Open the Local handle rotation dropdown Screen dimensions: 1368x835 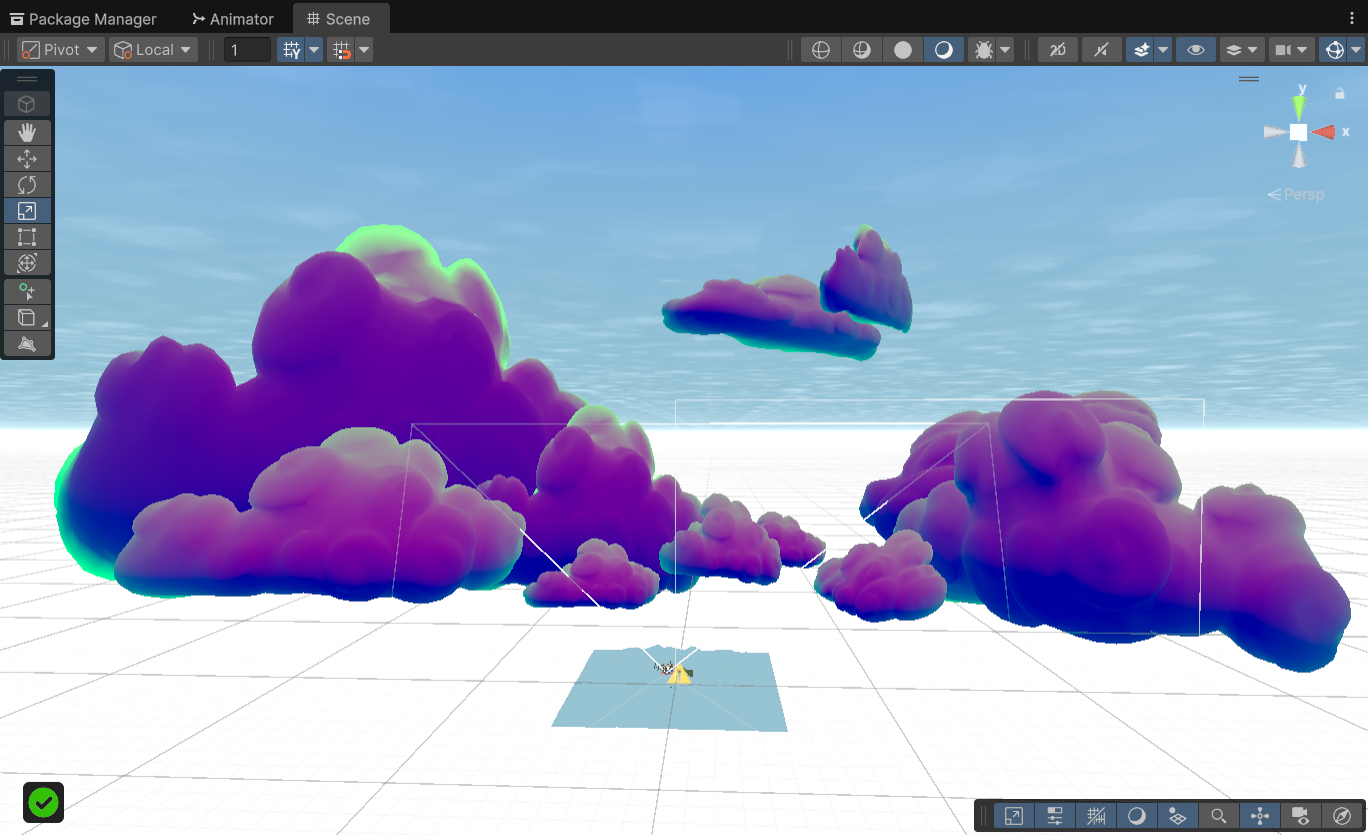coord(153,50)
